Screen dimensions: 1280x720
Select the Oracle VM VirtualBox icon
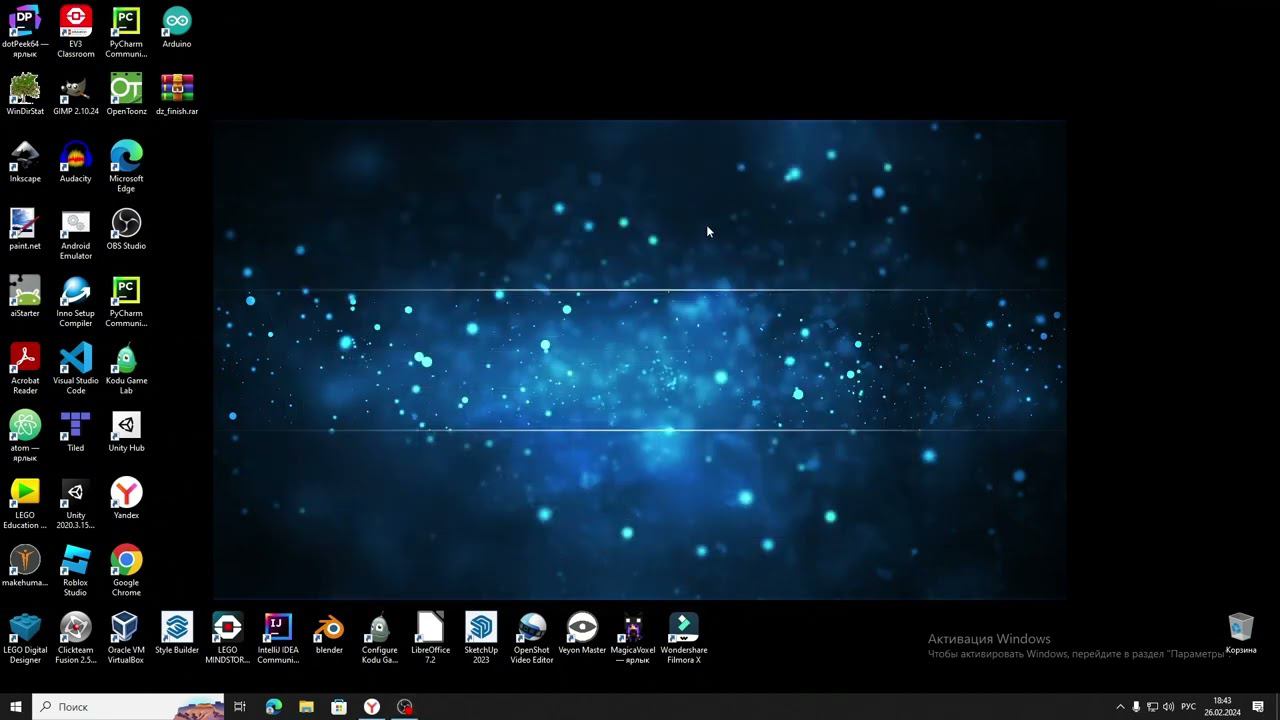(x=126, y=637)
